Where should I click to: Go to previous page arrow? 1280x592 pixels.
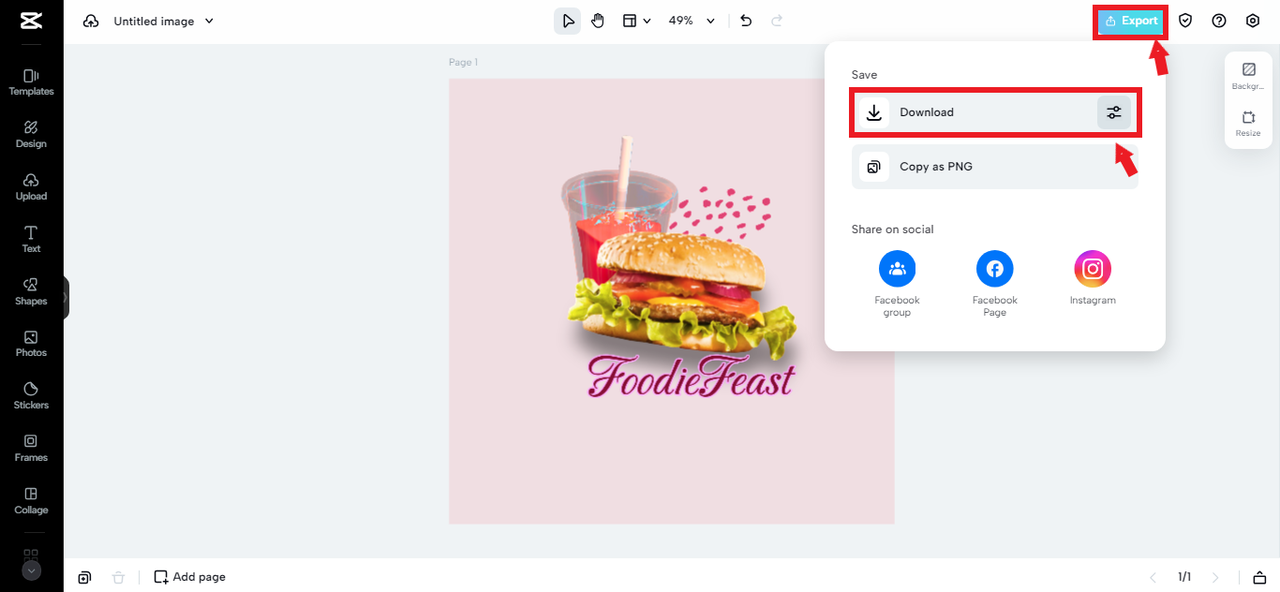click(x=1153, y=577)
